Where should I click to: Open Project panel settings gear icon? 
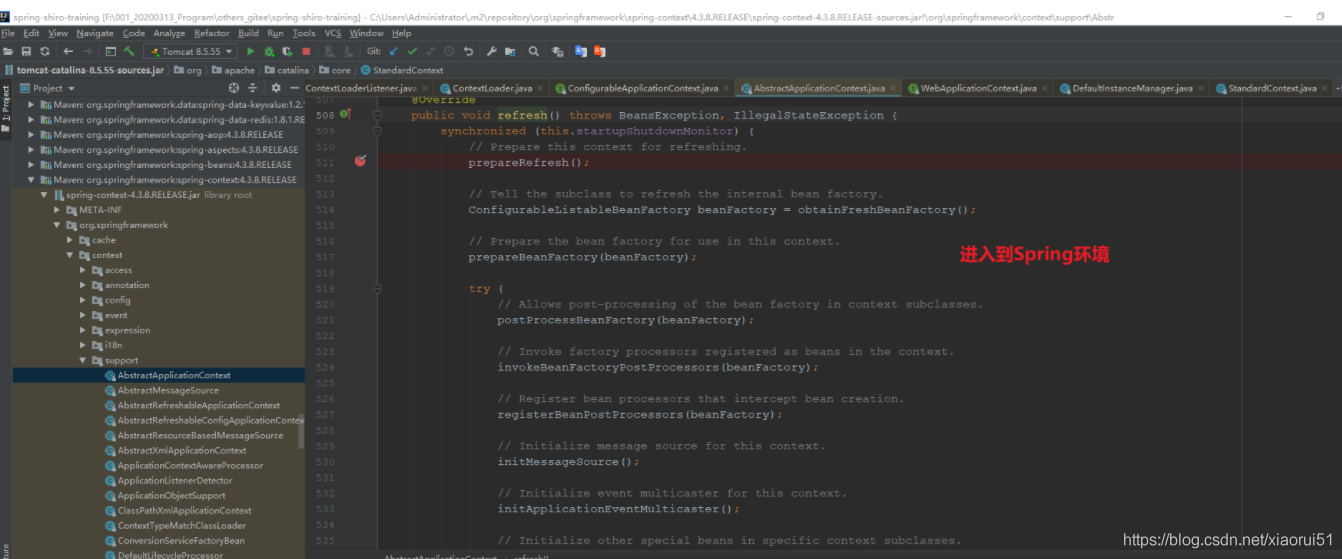coord(276,88)
